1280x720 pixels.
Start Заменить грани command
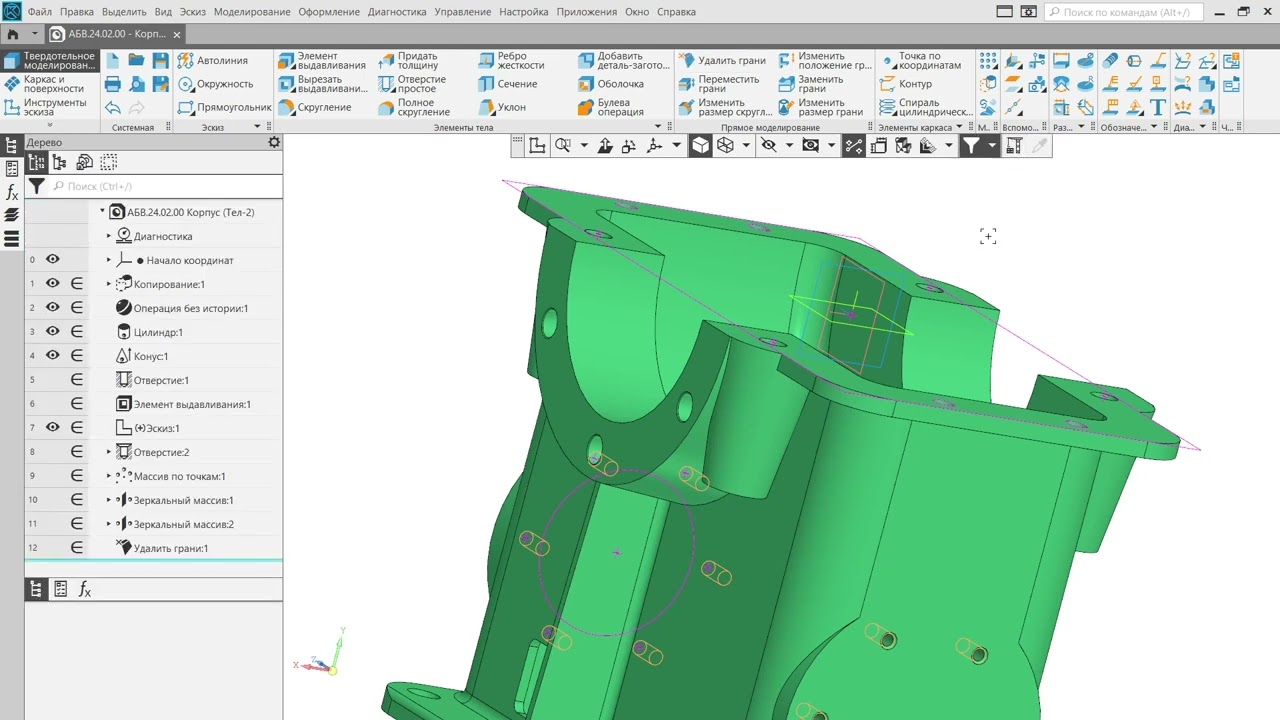(x=810, y=84)
